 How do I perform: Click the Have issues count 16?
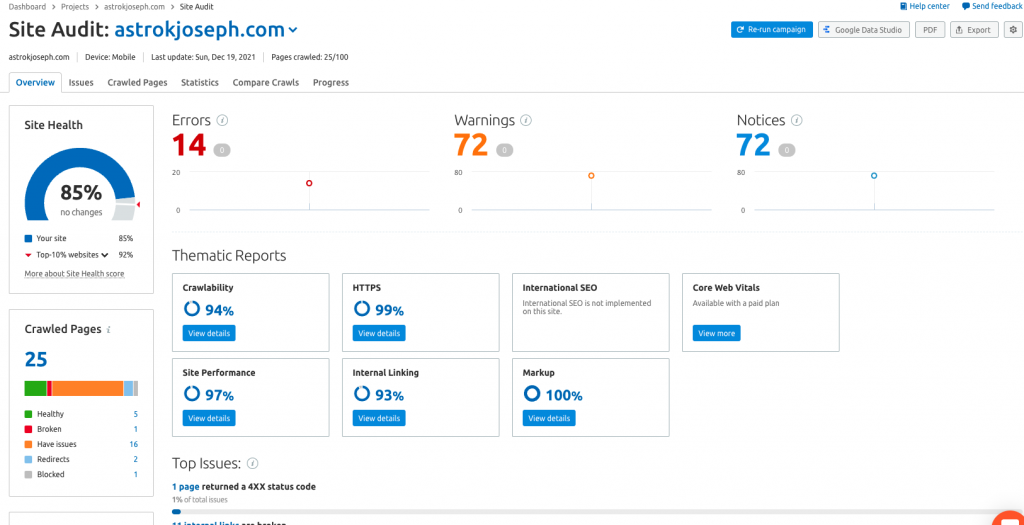tap(134, 444)
